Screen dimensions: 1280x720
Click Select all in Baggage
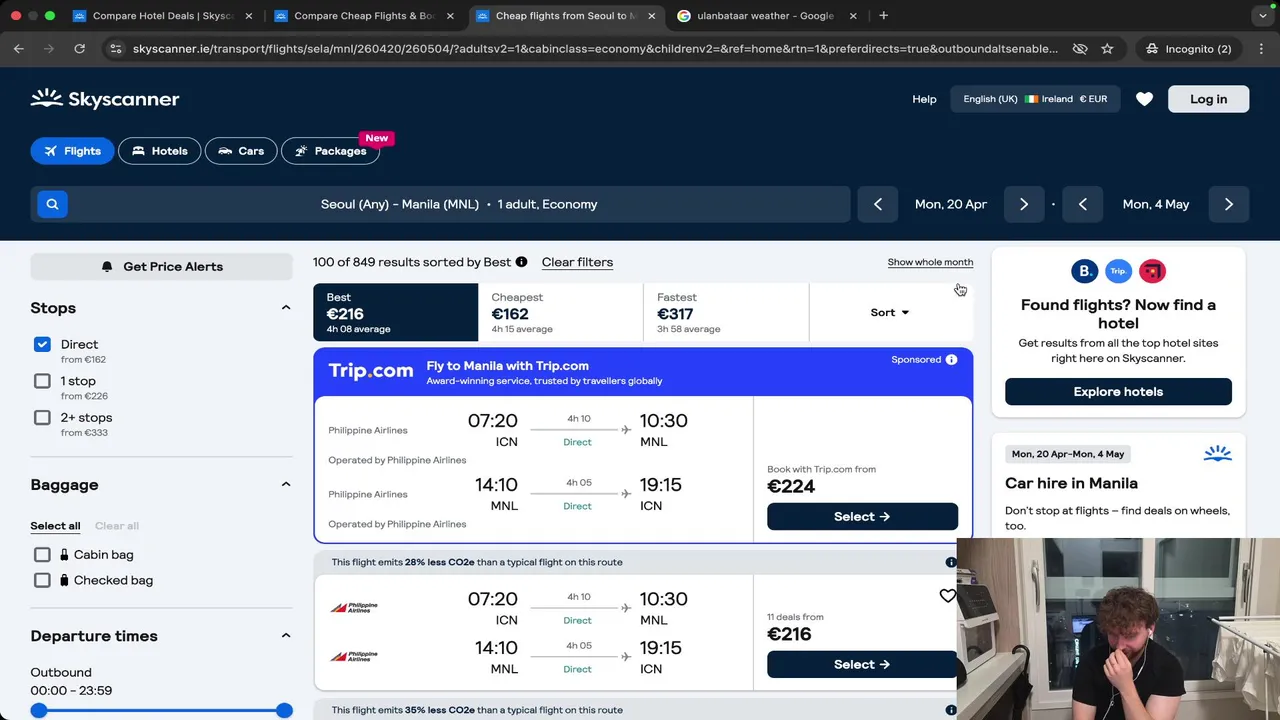(55, 526)
